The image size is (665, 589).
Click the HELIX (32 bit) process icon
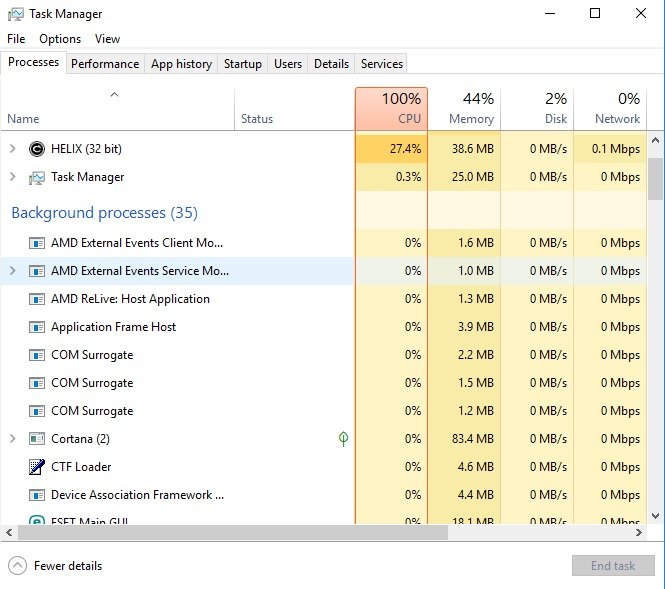point(37,149)
